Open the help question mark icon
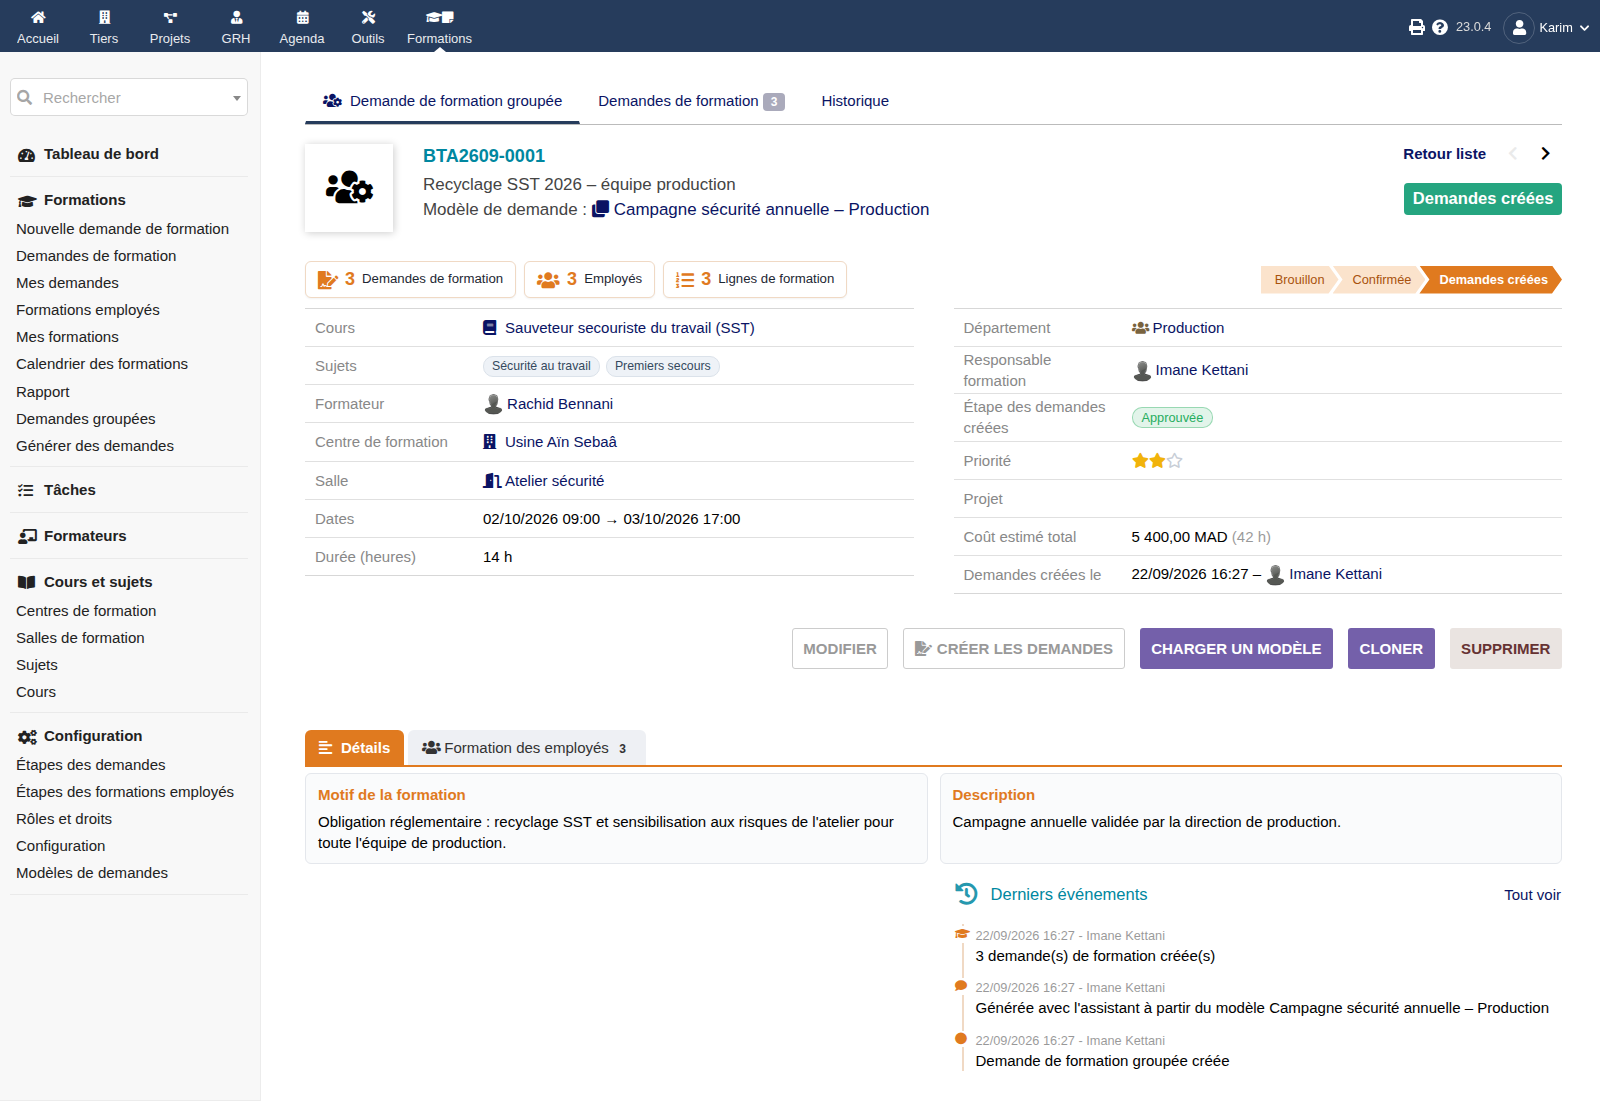This screenshot has height=1101, width=1600. (x=1440, y=27)
